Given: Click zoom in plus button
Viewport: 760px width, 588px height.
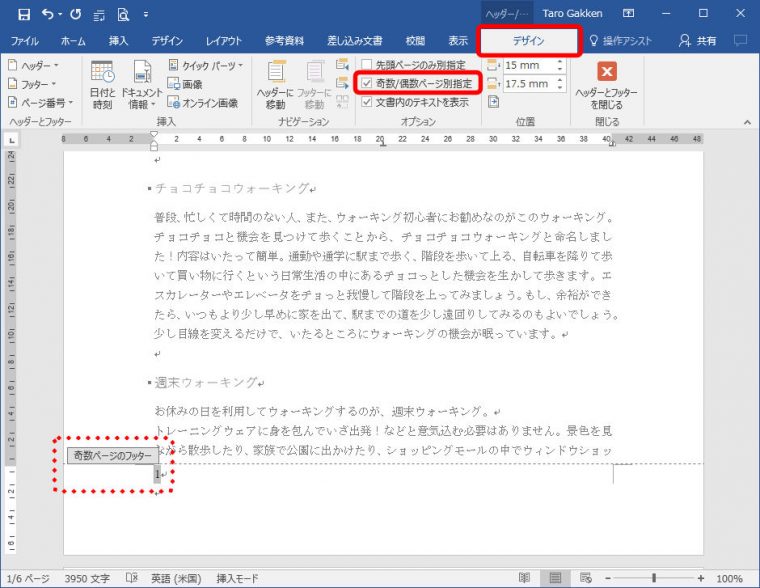Looking at the screenshot, I should click(x=700, y=578).
